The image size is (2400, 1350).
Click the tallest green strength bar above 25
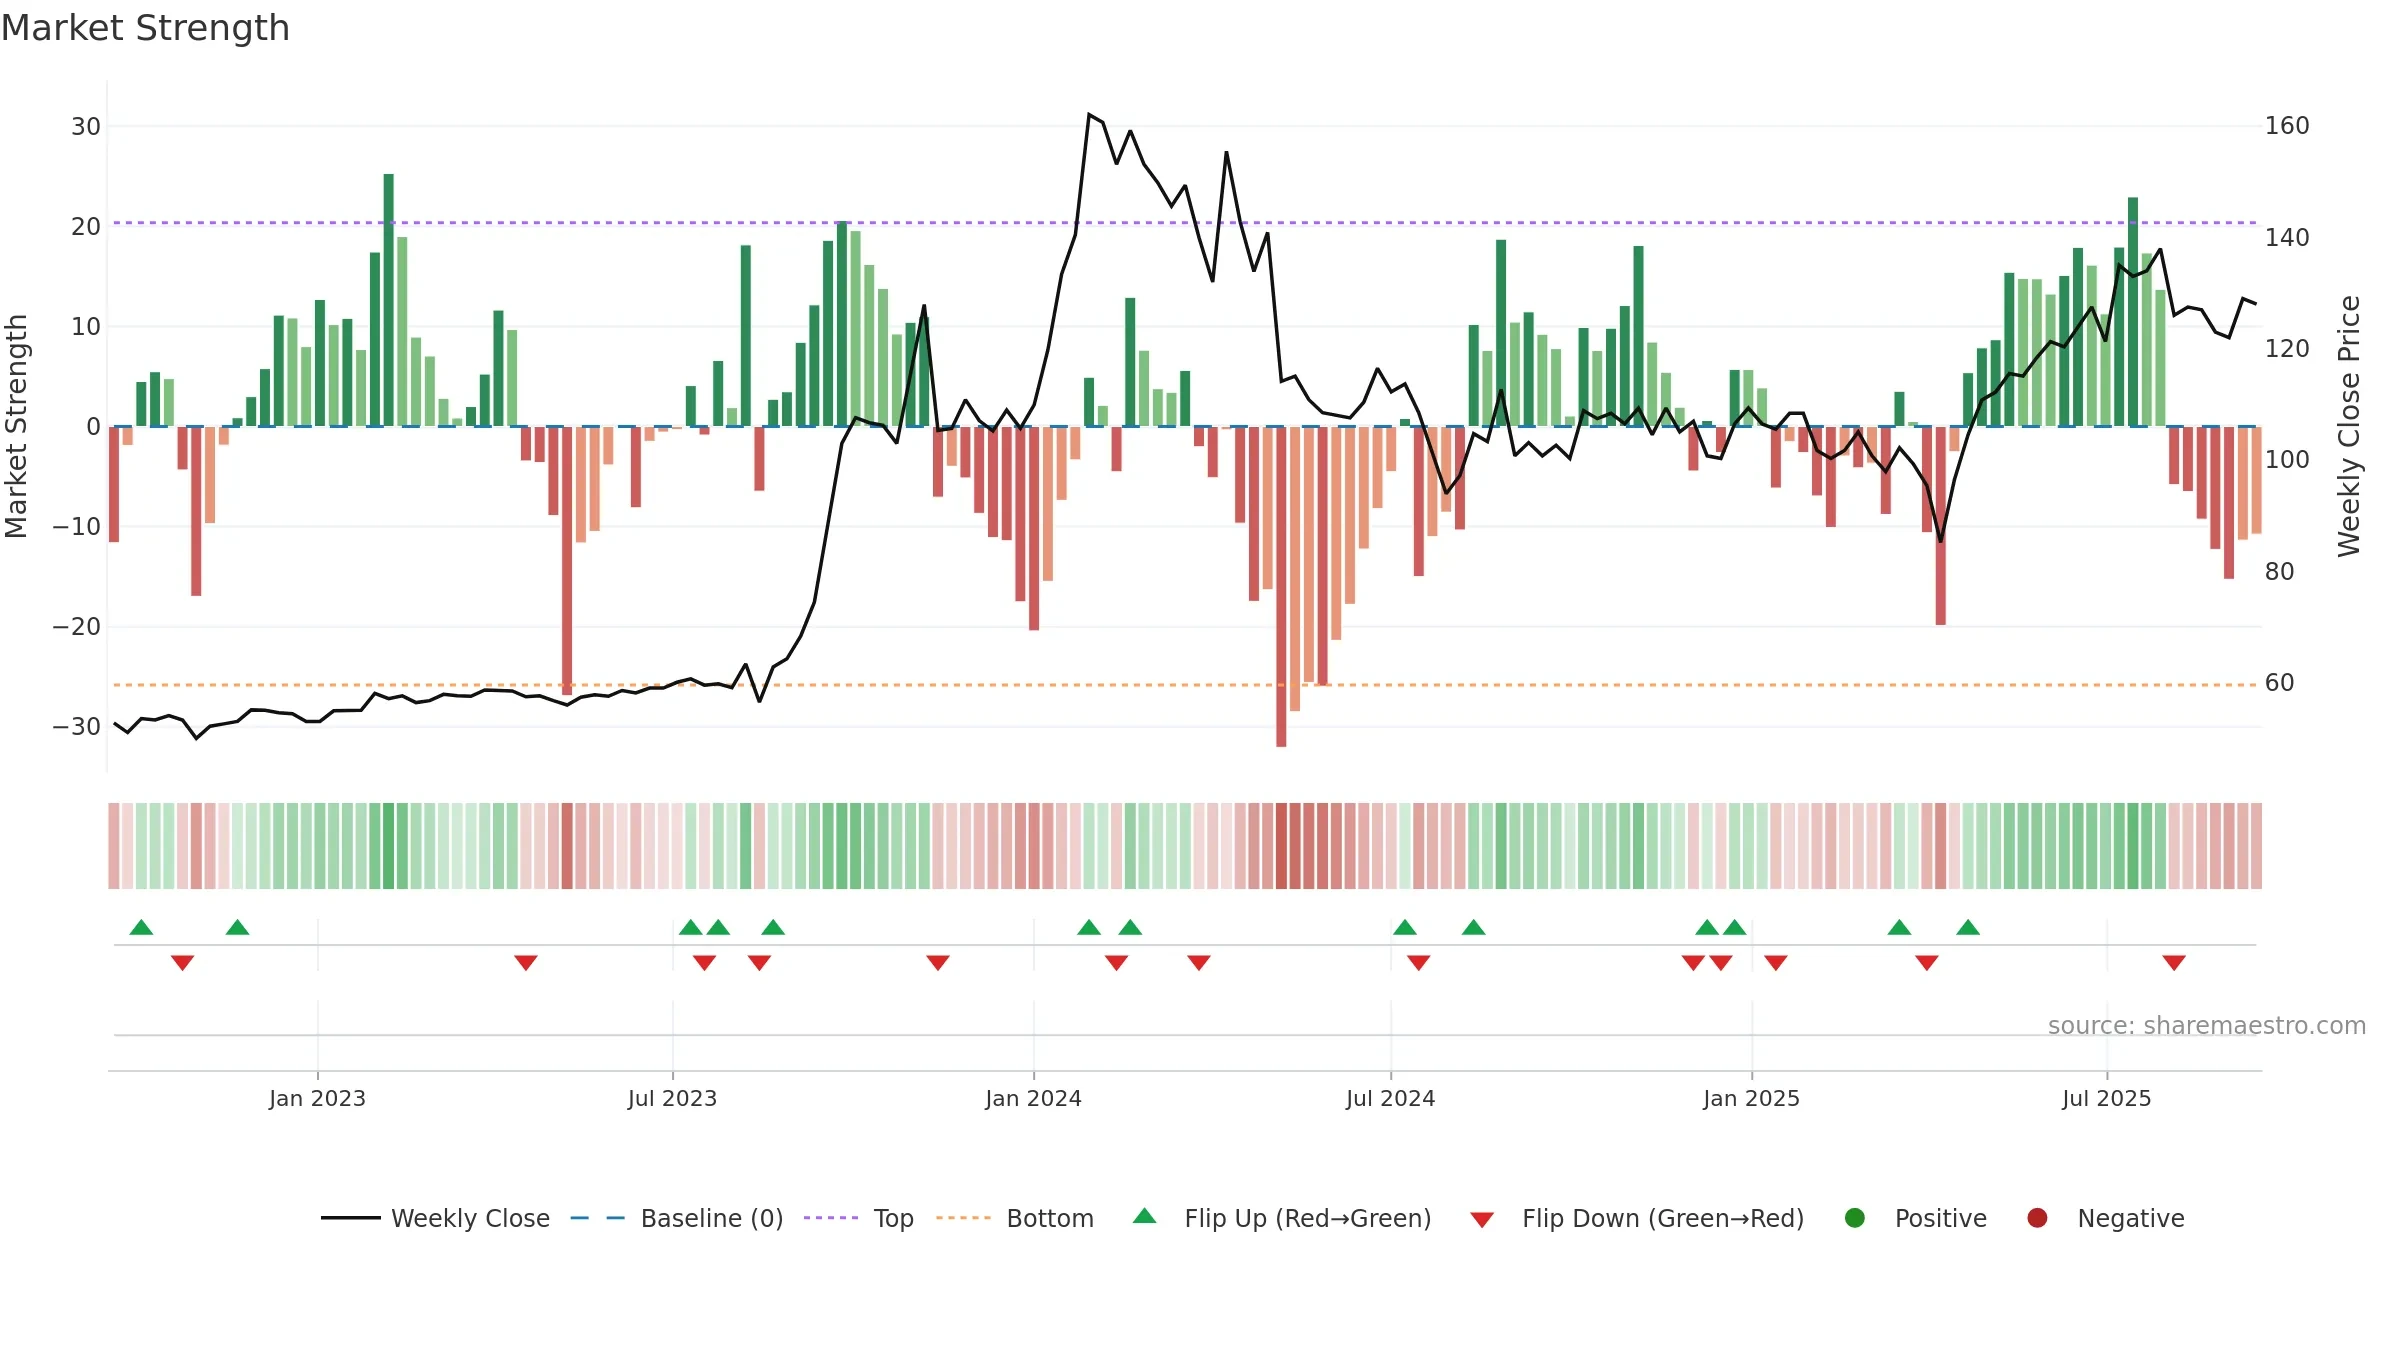tap(388, 300)
